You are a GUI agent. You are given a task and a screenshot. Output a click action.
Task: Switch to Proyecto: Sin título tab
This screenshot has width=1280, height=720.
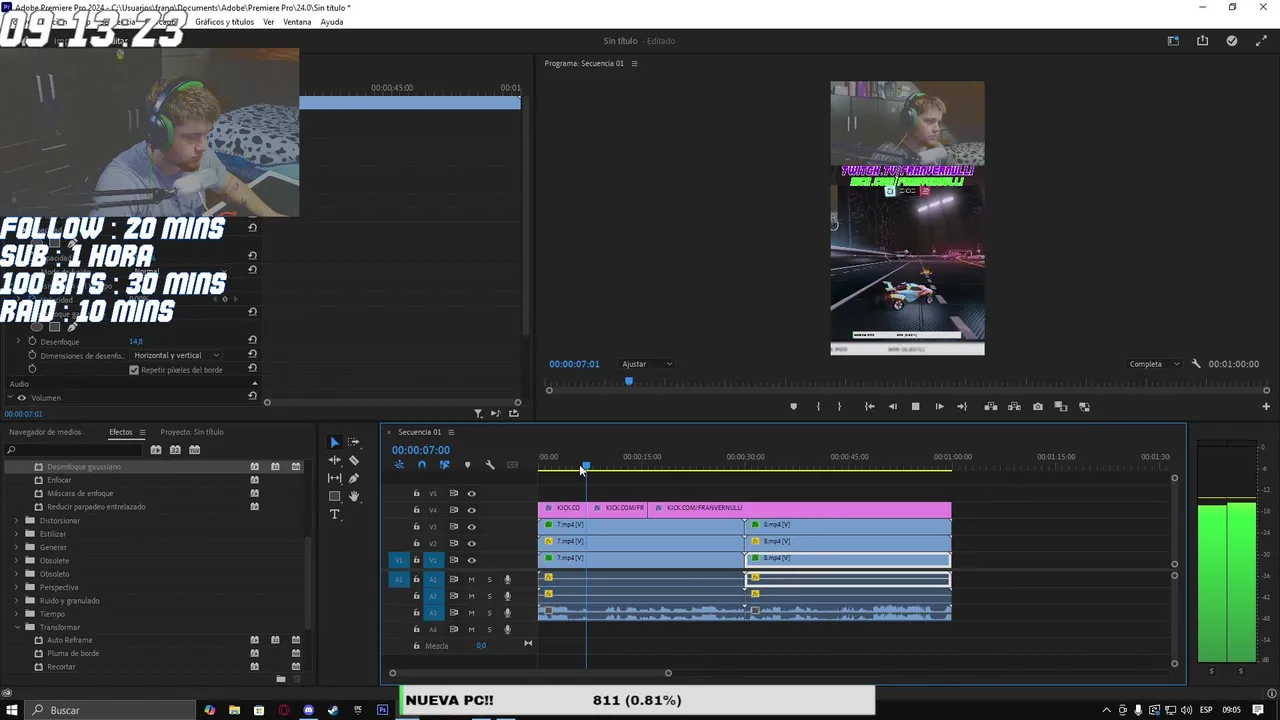[x=192, y=432]
